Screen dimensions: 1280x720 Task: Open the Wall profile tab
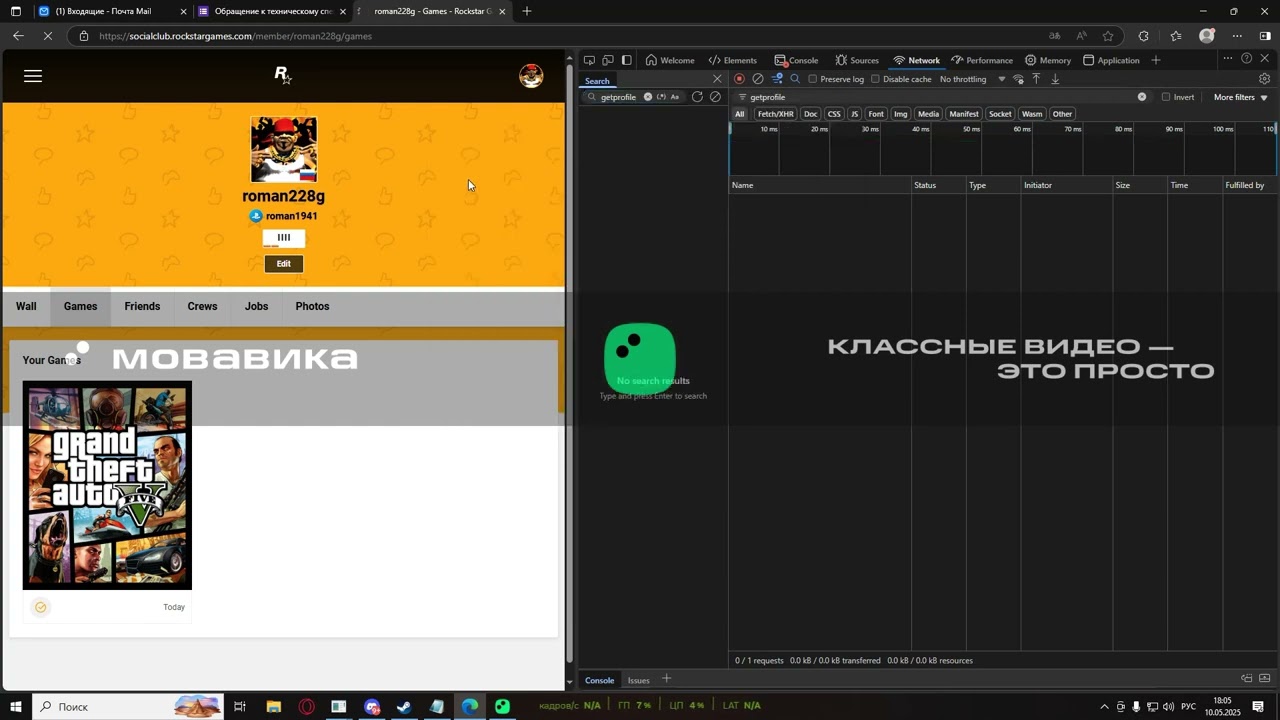point(26,307)
